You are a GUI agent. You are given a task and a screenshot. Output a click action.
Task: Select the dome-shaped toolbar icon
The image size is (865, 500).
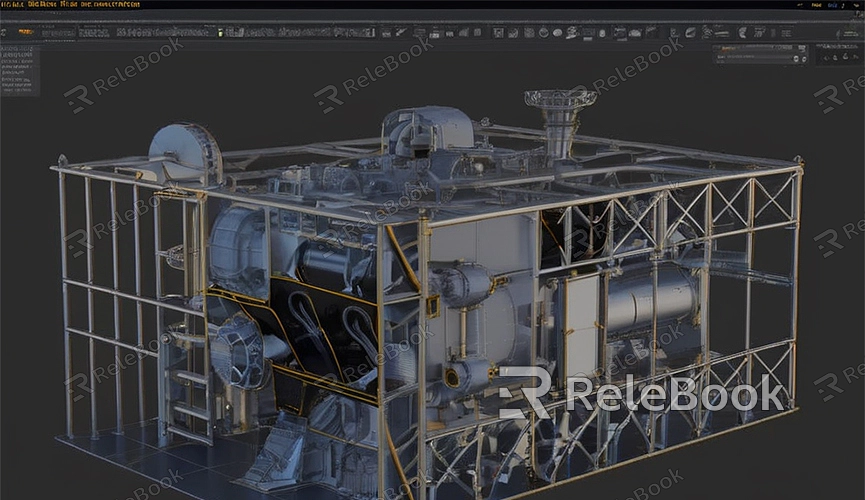pos(635,33)
